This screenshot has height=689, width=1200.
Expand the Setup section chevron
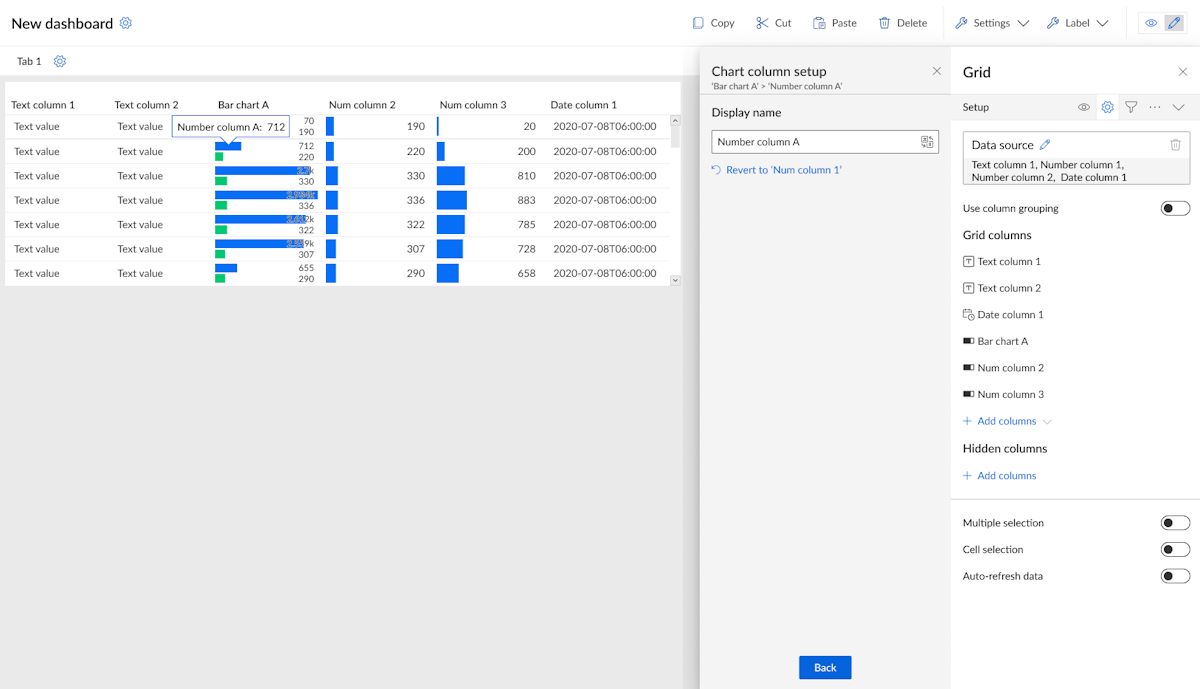click(1179, 107)
